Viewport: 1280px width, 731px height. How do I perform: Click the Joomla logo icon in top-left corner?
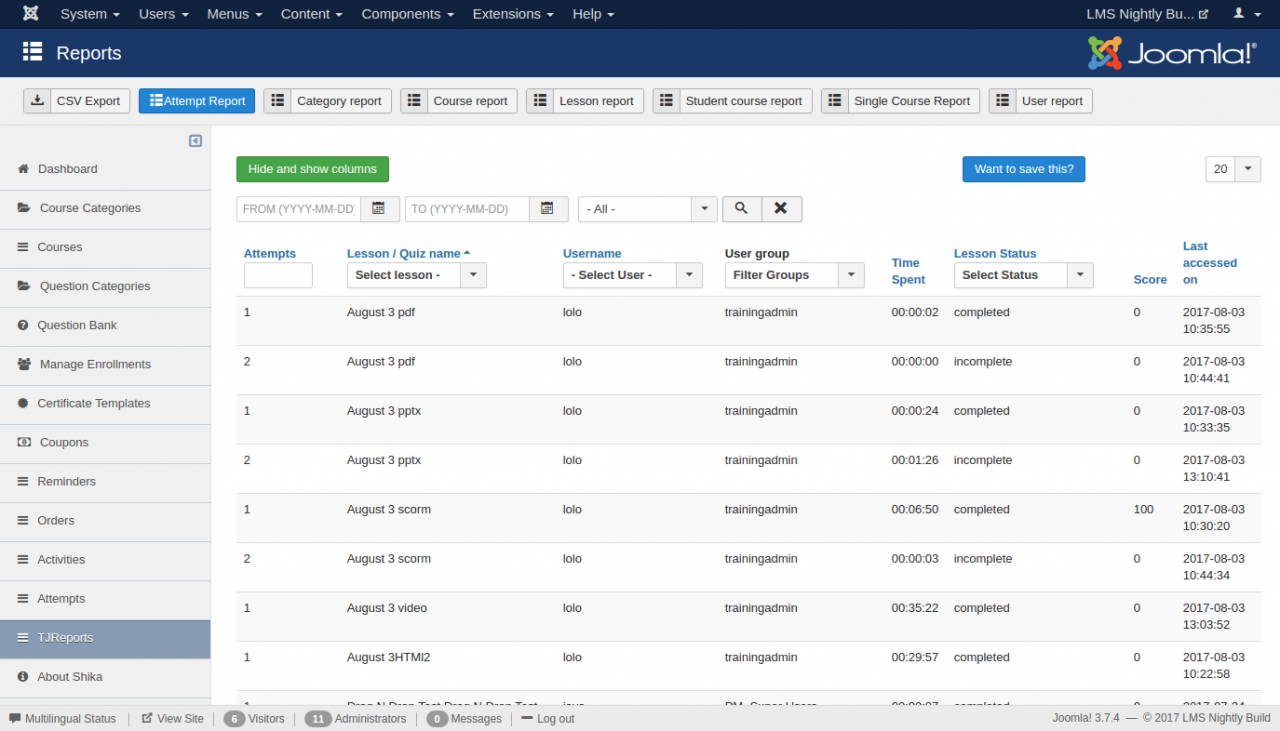pos(31,14)
